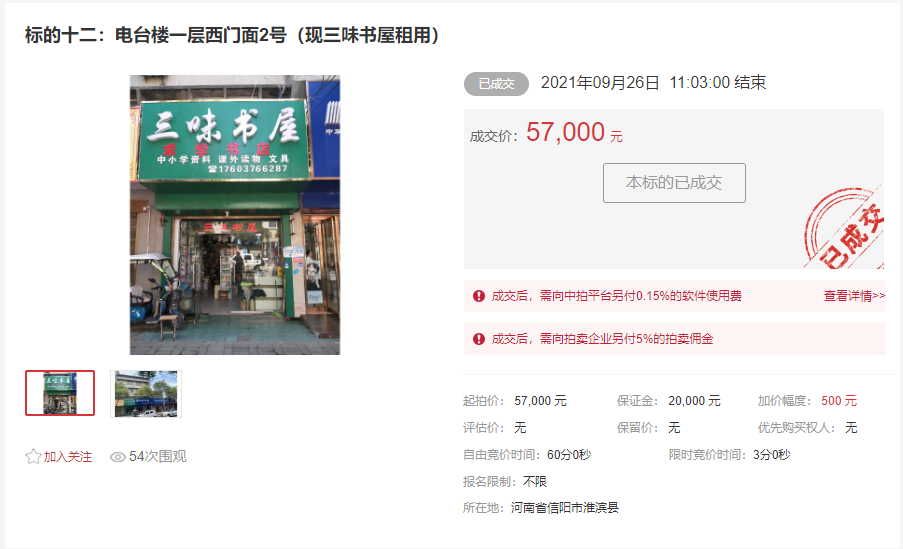
Task: Click the location 河南省信阳市淮滨县 text
Action: pyautogui.click(x=565, y=508)
